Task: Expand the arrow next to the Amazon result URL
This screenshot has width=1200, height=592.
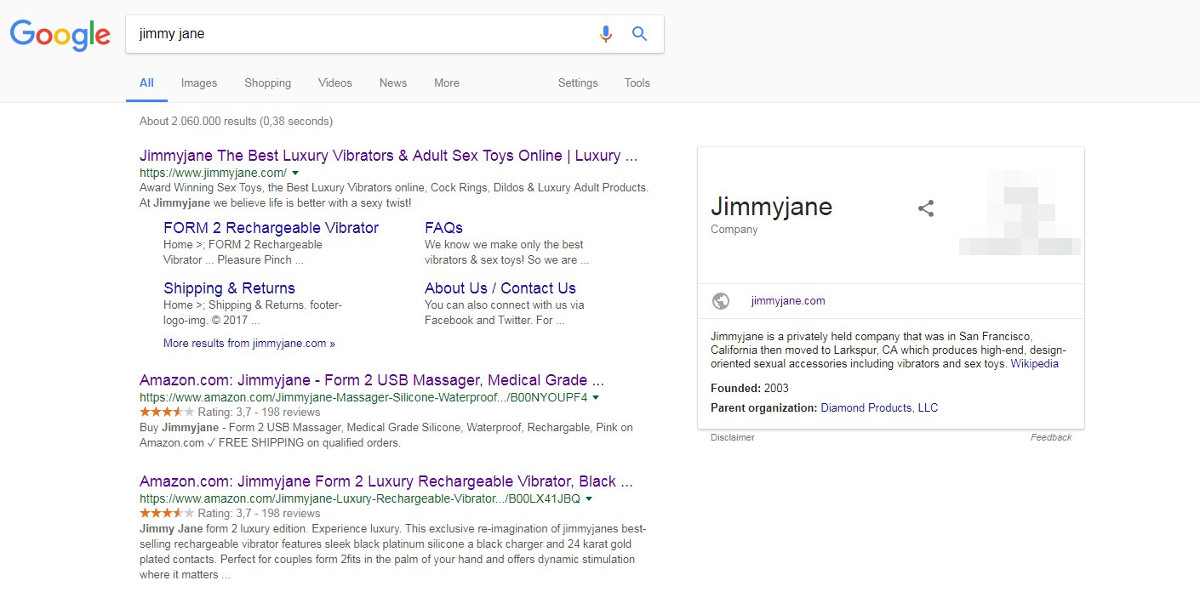Action: point(596,396)
